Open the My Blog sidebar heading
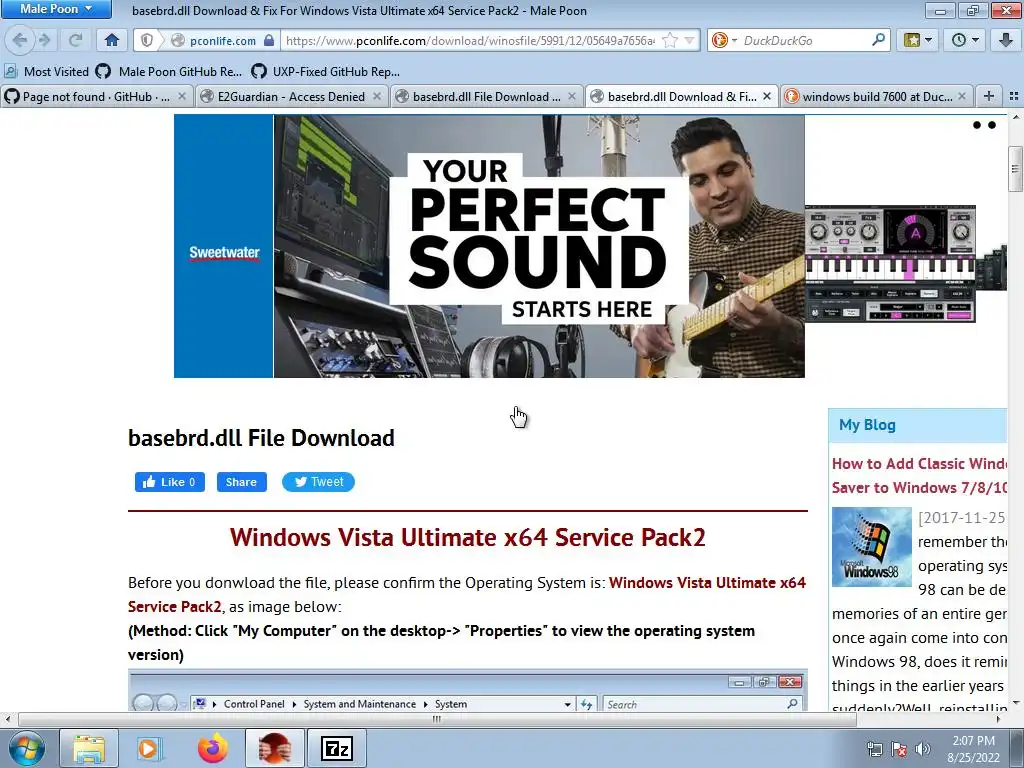This screenshot has height=768, width=1024. click(867, 425)
